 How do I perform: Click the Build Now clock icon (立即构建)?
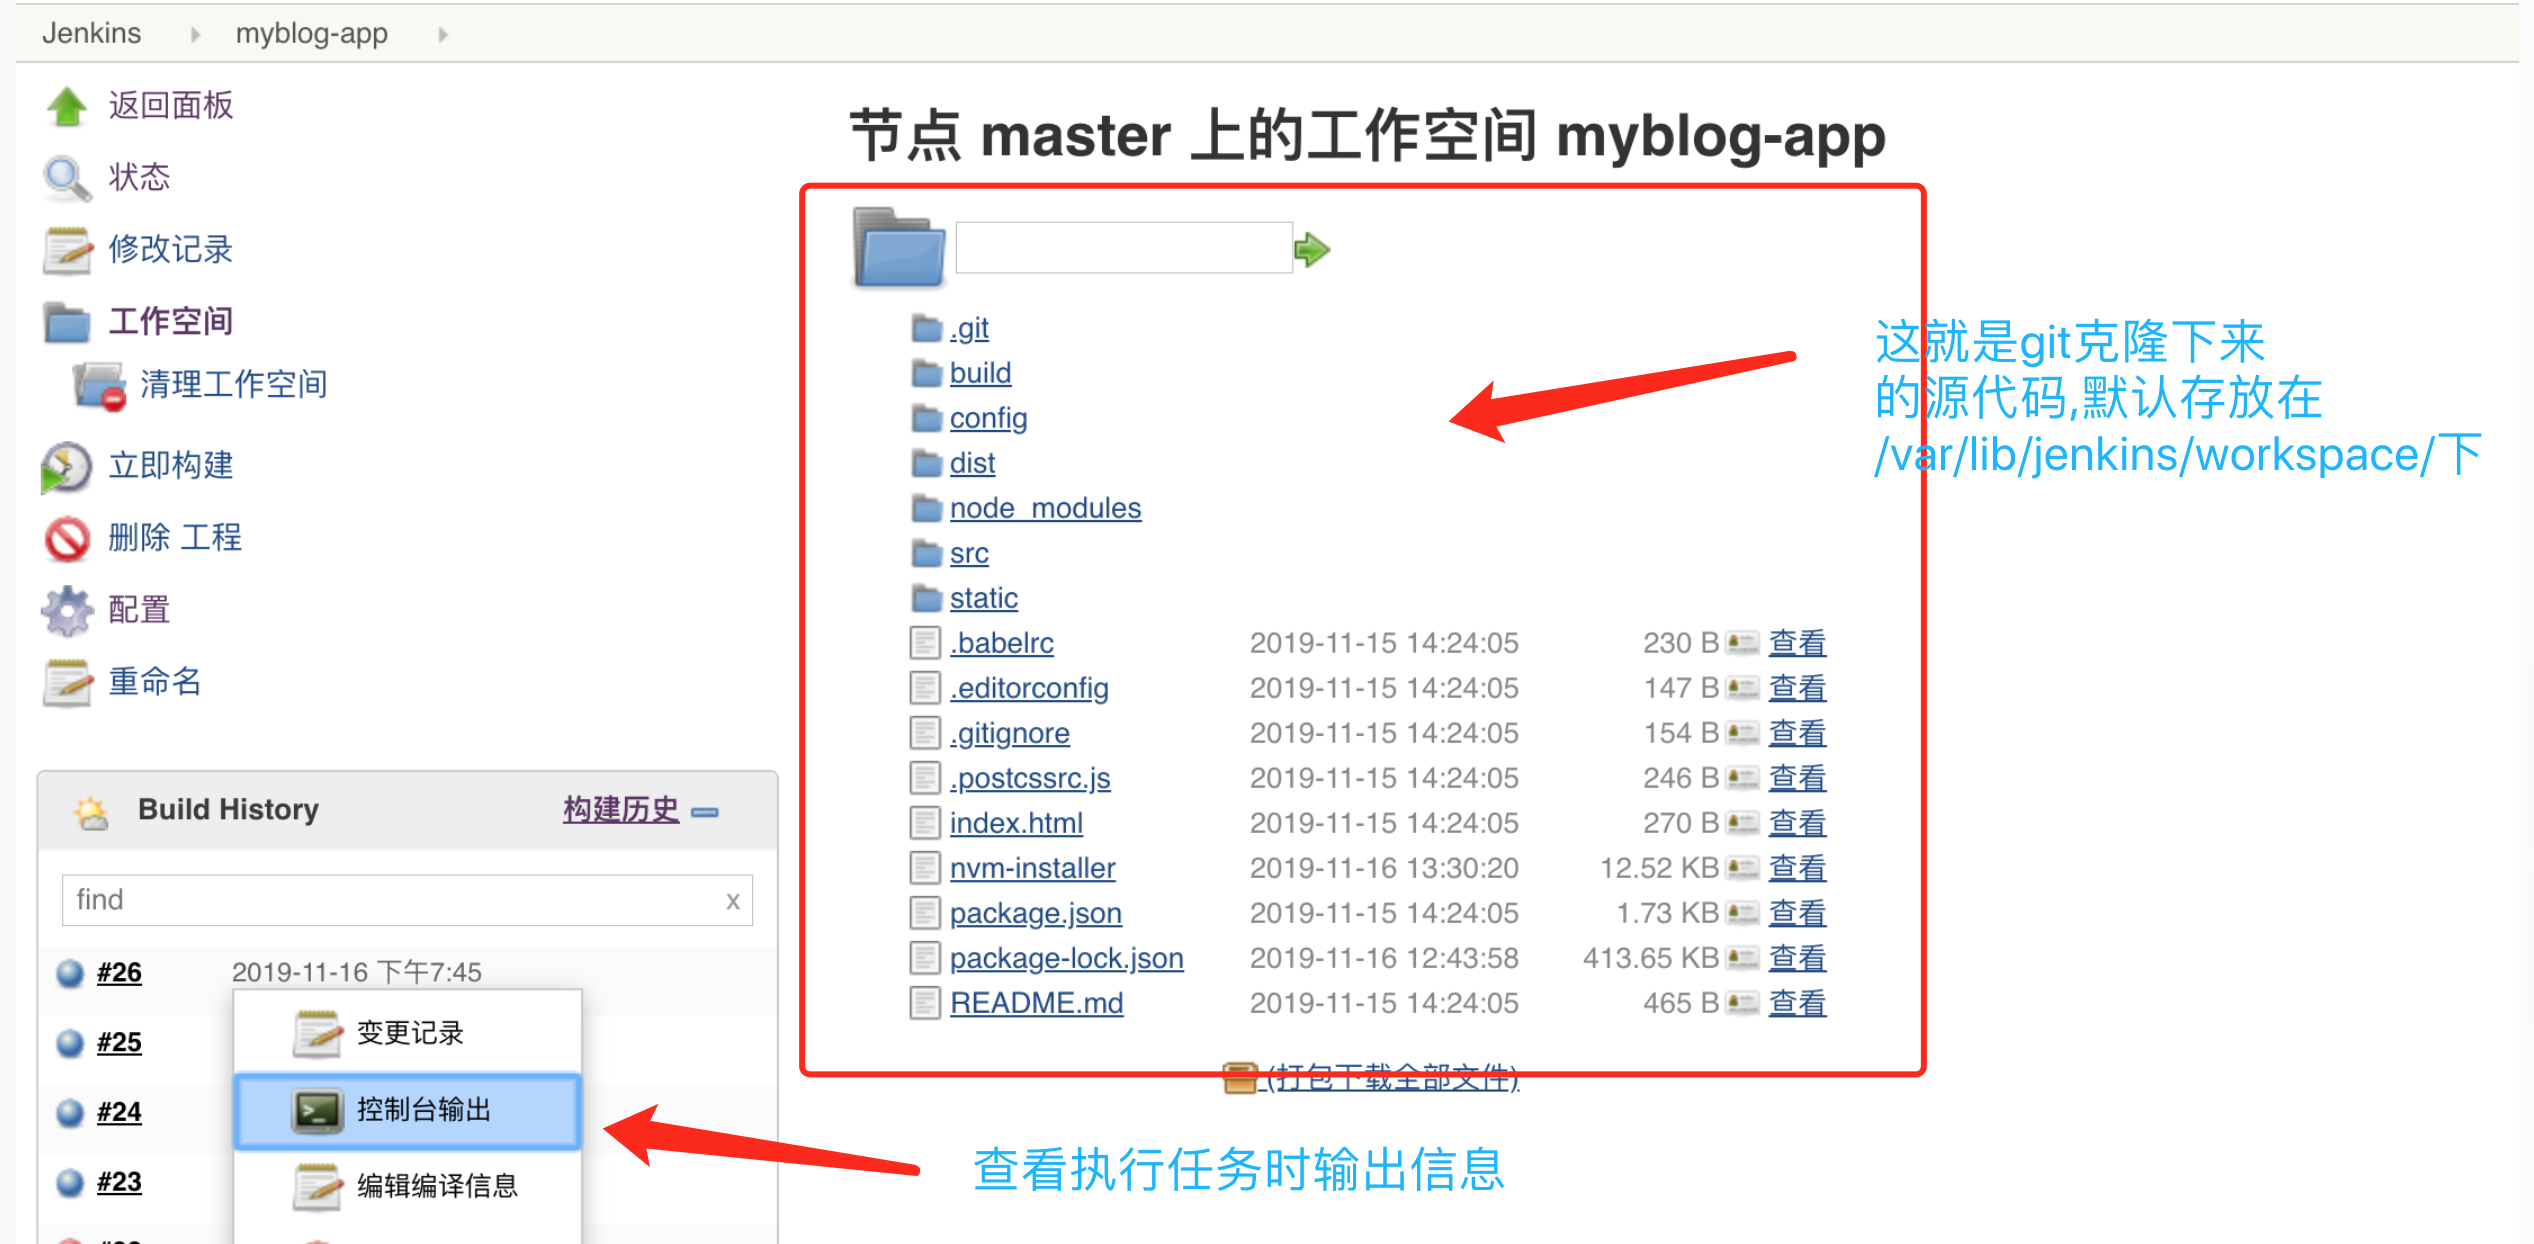tap(67, 466)
